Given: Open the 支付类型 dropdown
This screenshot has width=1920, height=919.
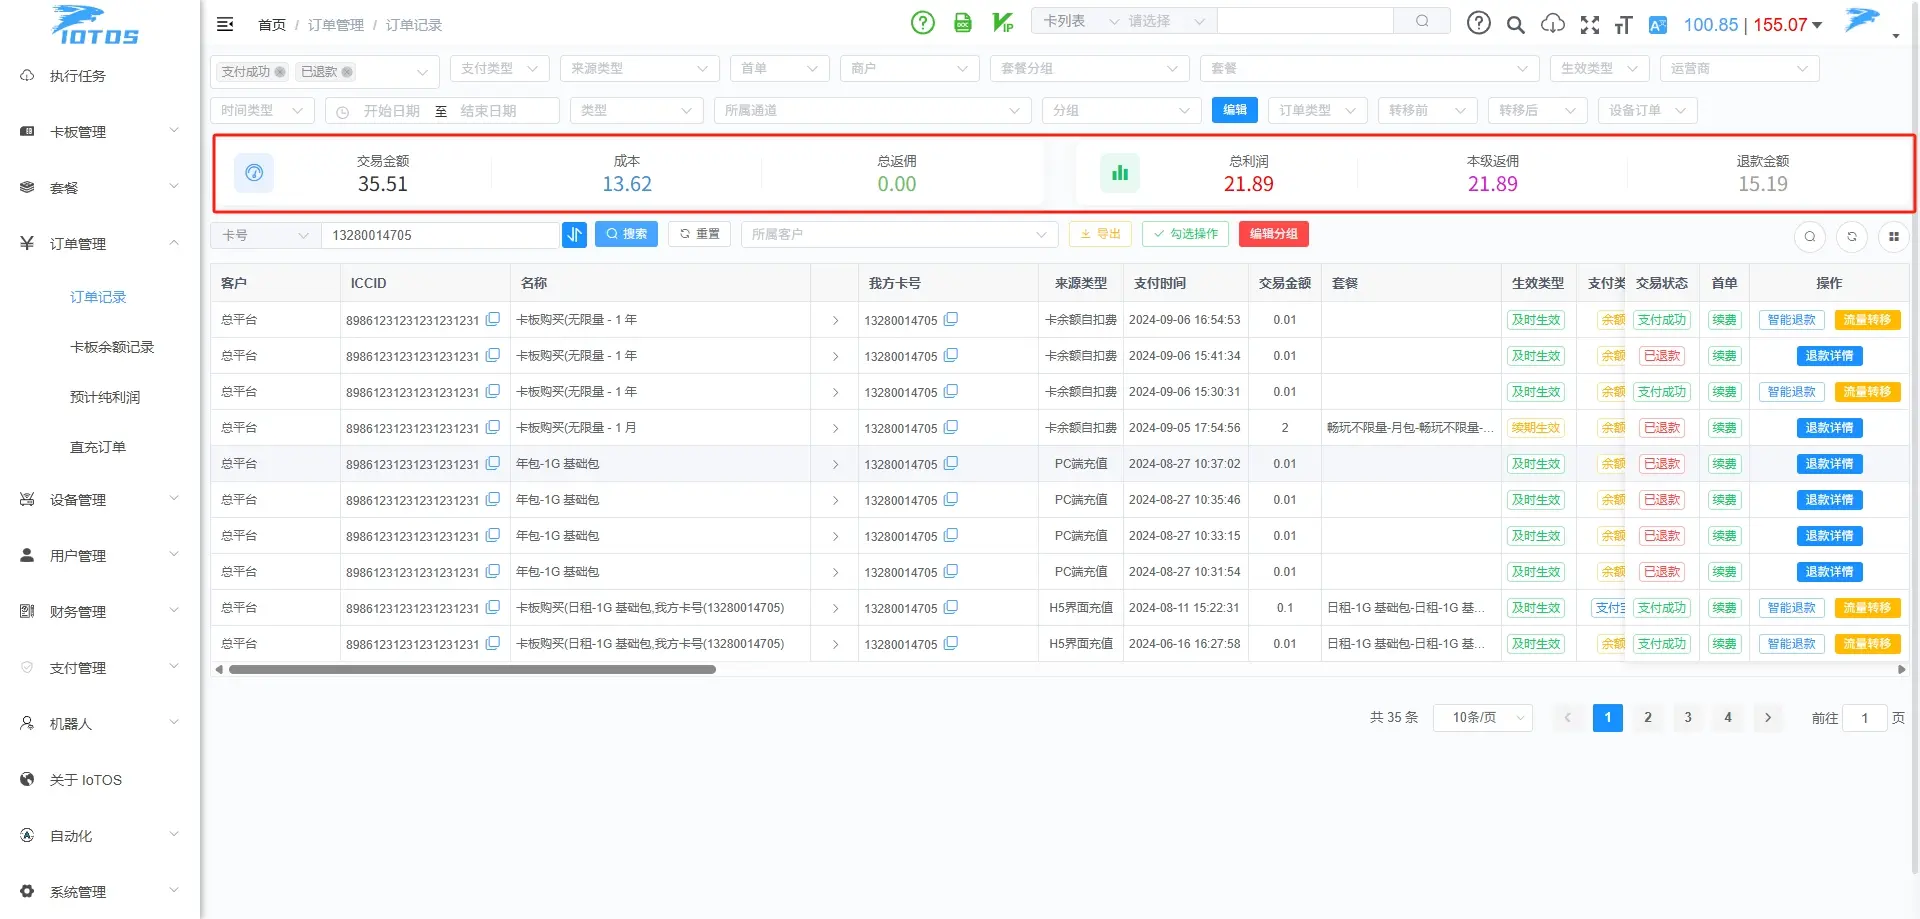Looking at the screenshot, I should pyautogui.click(x=500, y=69).
